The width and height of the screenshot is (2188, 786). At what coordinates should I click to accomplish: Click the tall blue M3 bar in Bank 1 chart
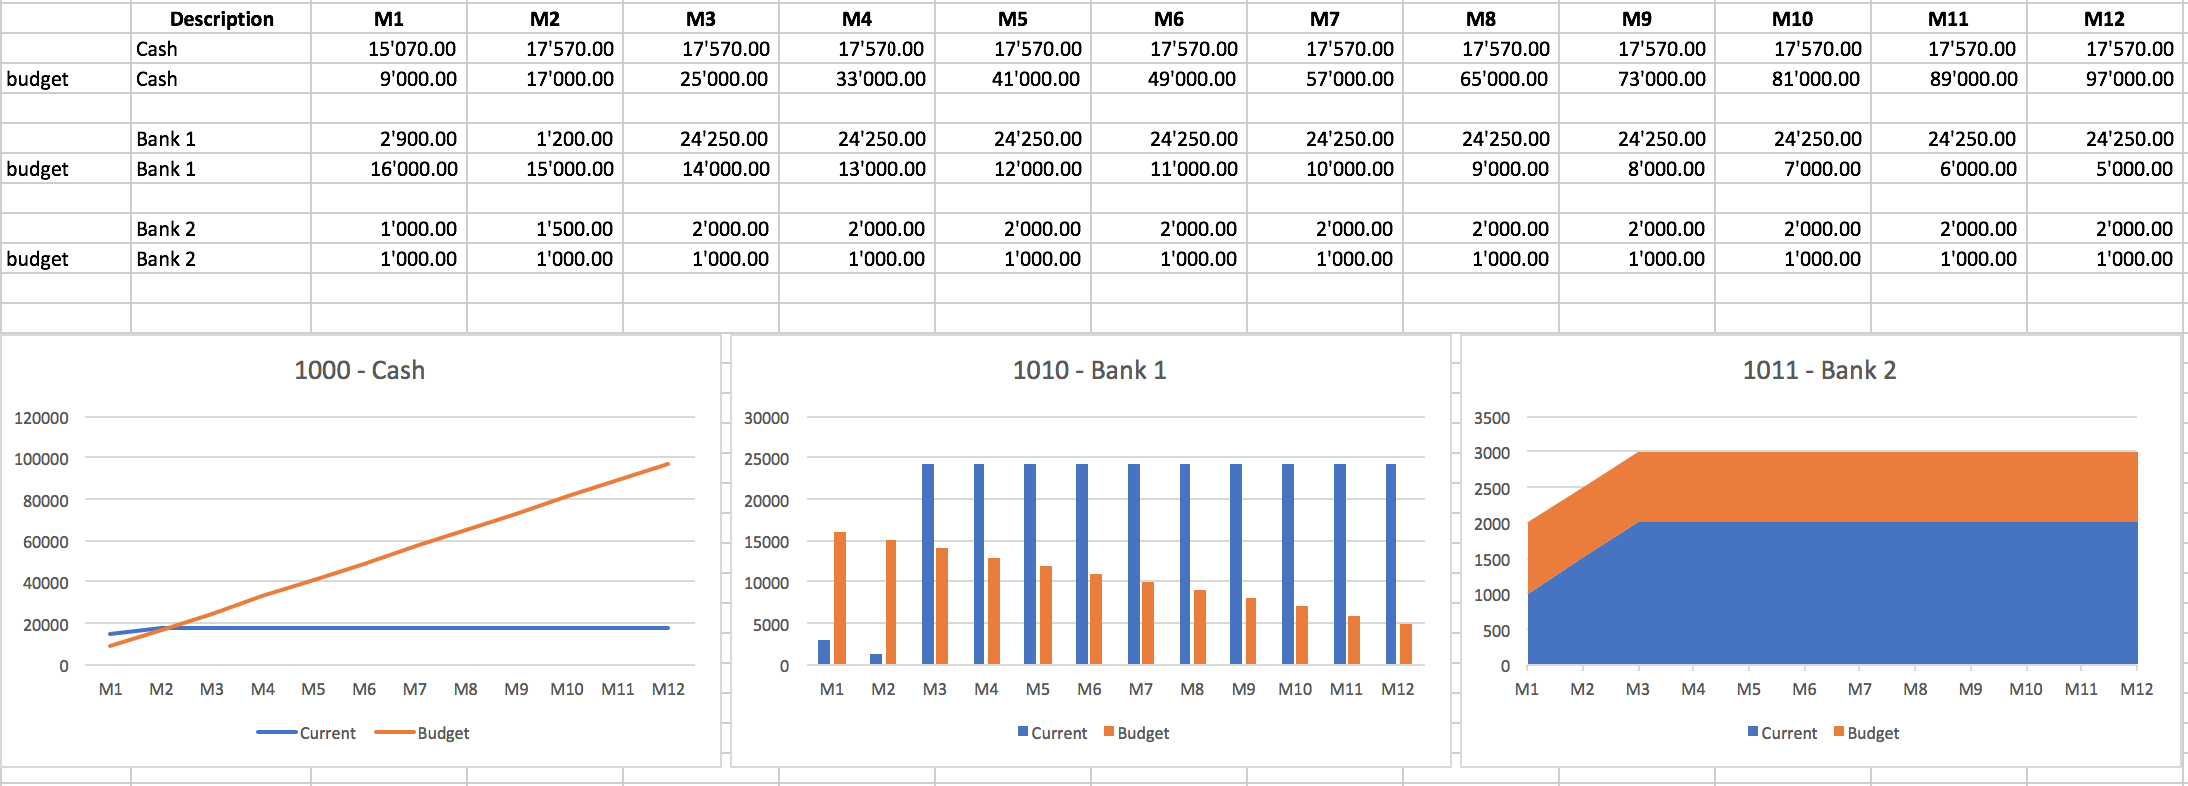(x=928, y=564)
